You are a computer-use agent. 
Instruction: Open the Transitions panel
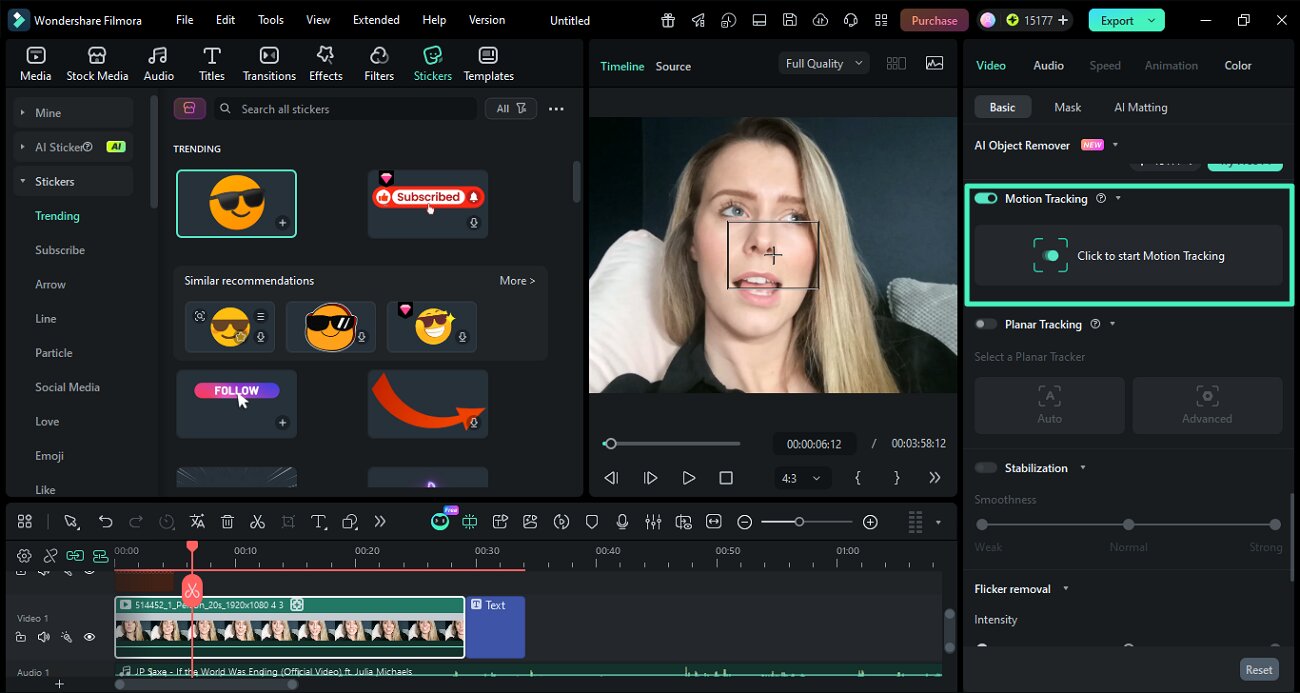[x=269, y=64]
